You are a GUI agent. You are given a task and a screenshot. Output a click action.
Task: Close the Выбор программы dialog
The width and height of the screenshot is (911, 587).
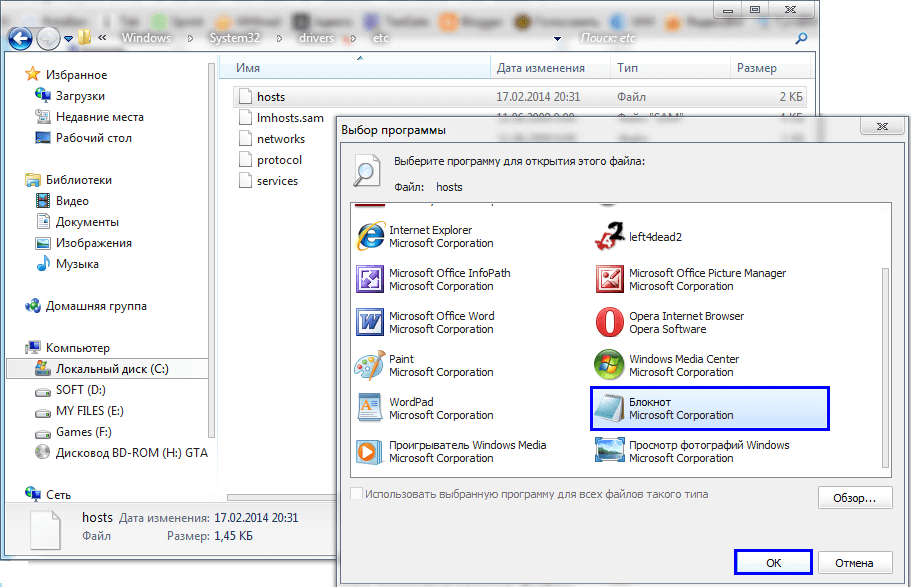coord(882,126)
